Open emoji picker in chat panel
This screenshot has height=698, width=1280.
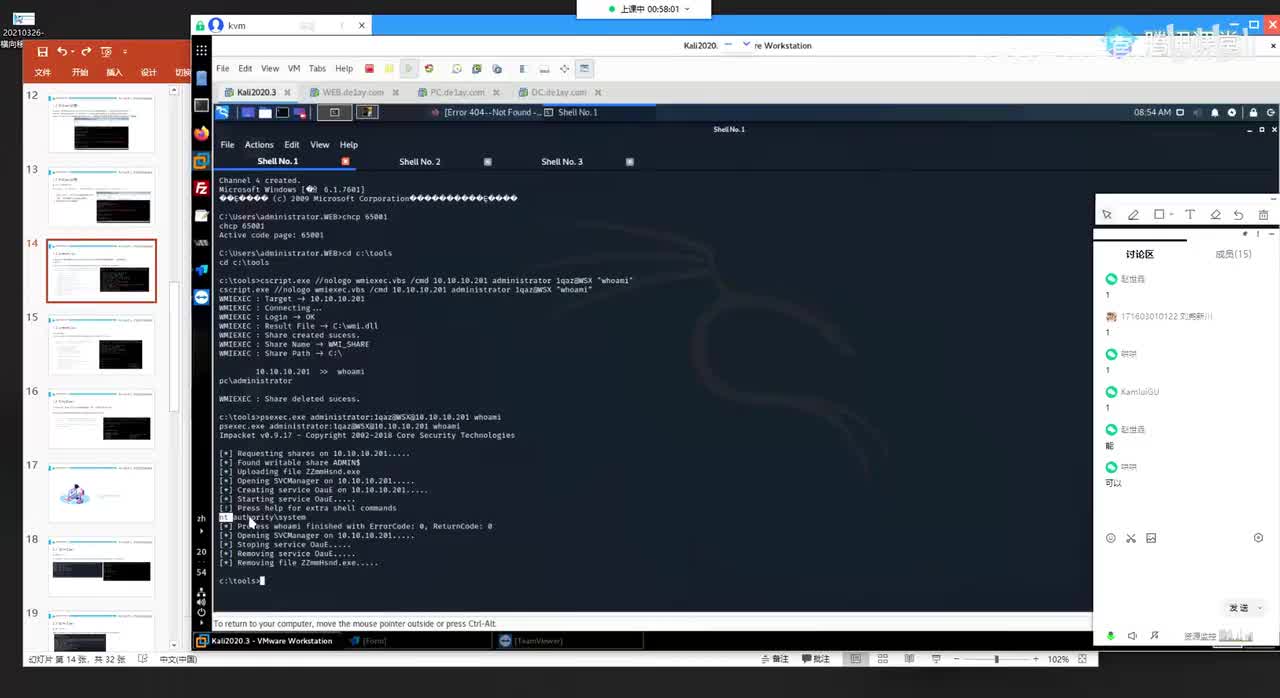(1110, 538)
